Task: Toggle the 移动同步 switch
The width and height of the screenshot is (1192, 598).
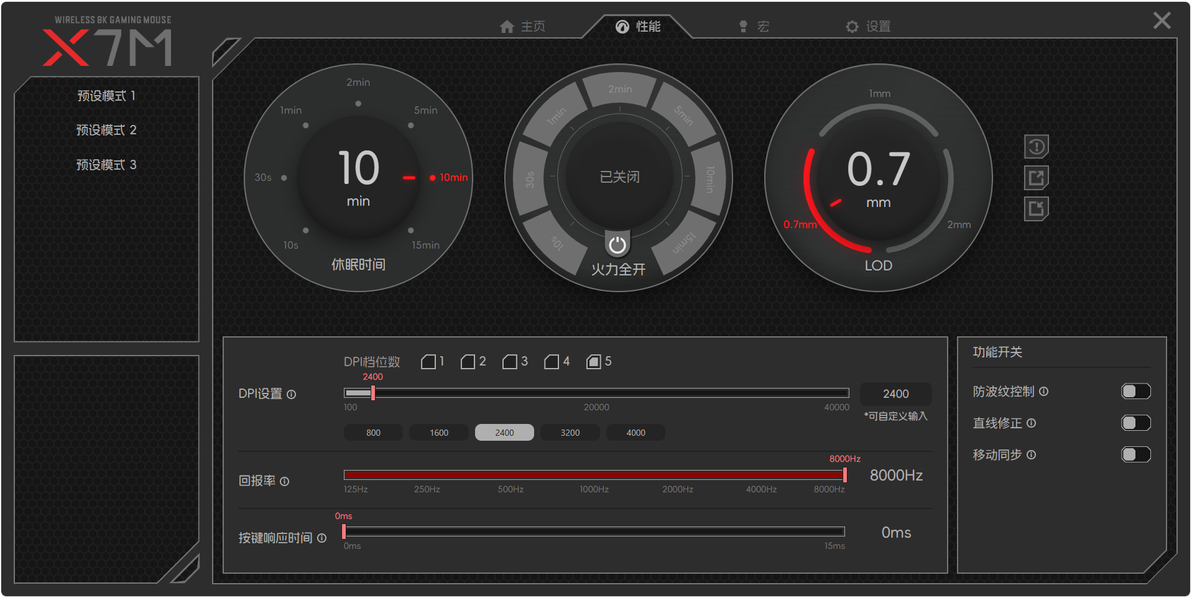Action: tap(1136, 454)
